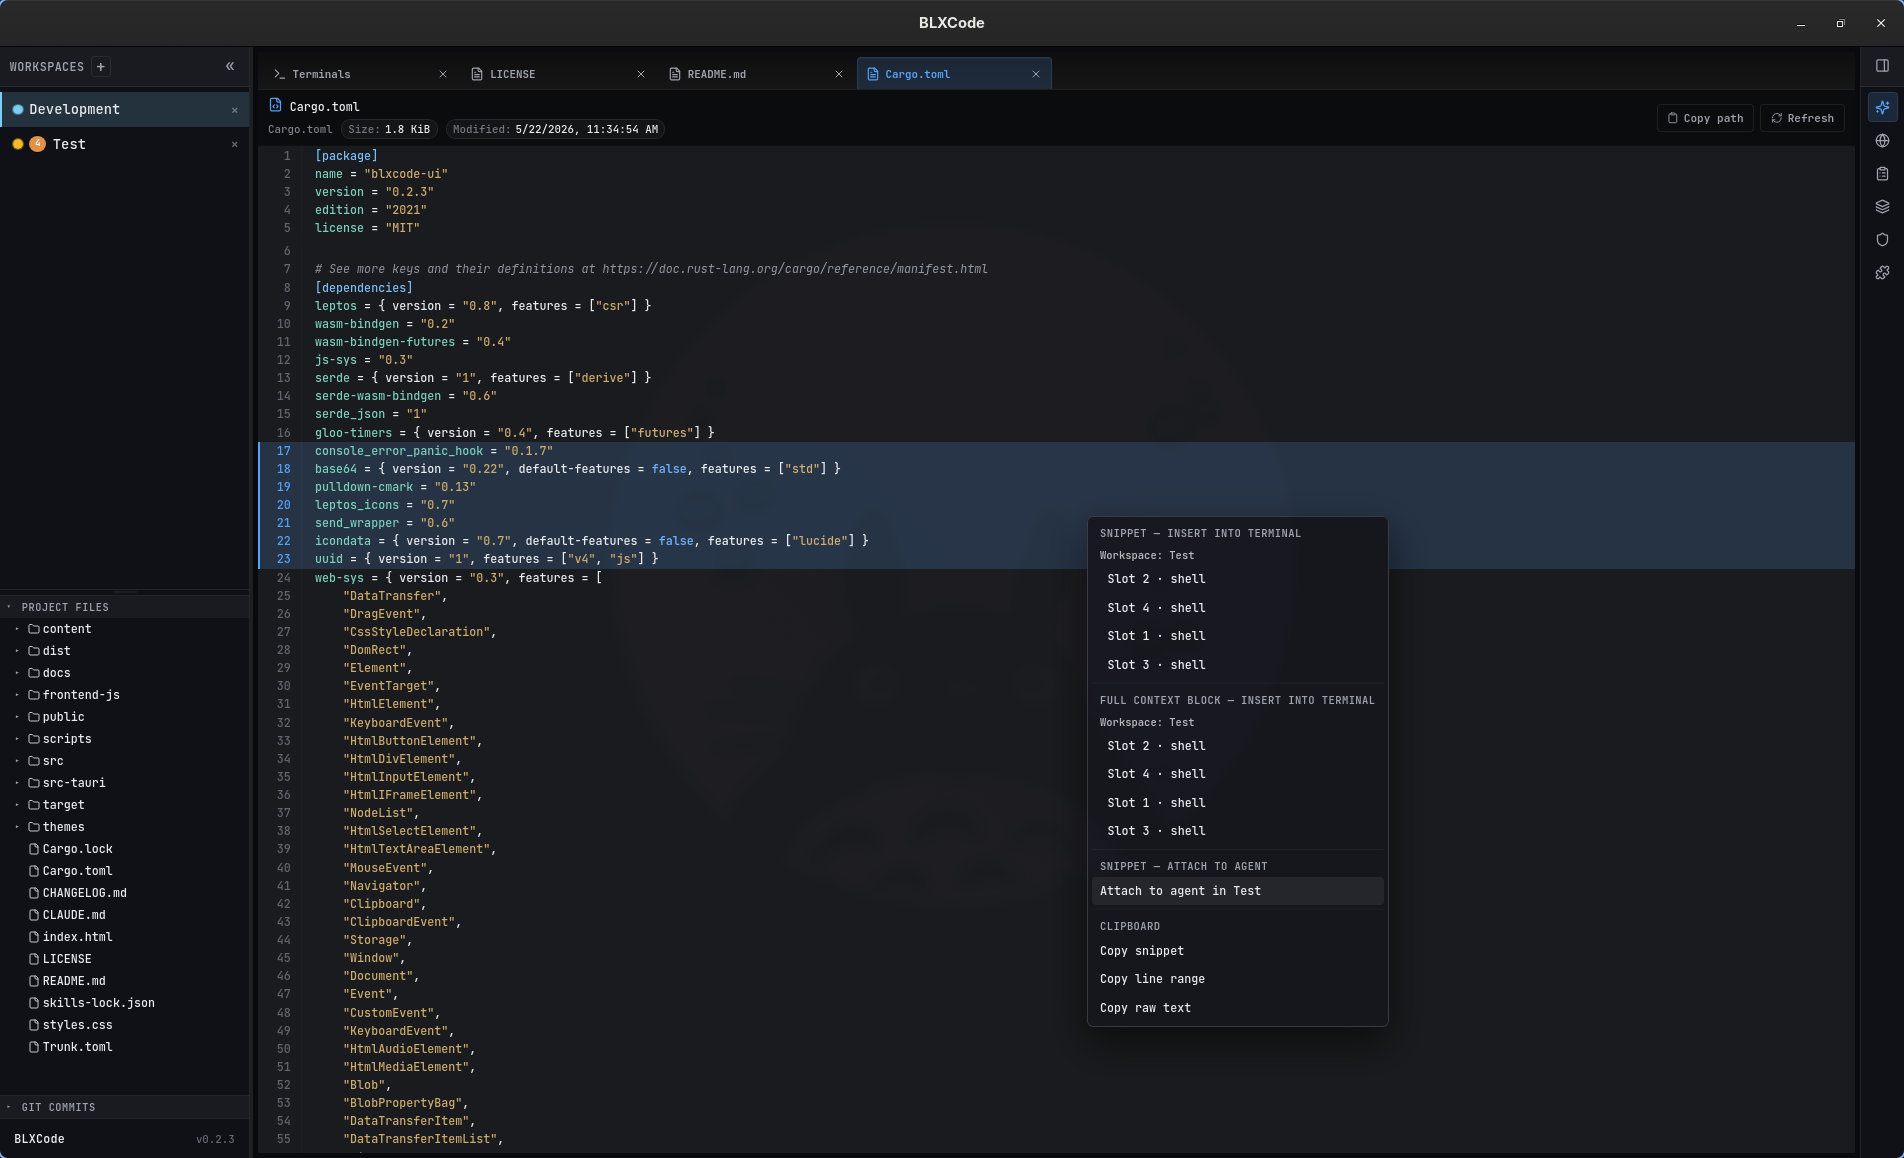Toggle the right side panel layout icon
Viewport: 1904px width, 1158px height.
pos(1882,66)
